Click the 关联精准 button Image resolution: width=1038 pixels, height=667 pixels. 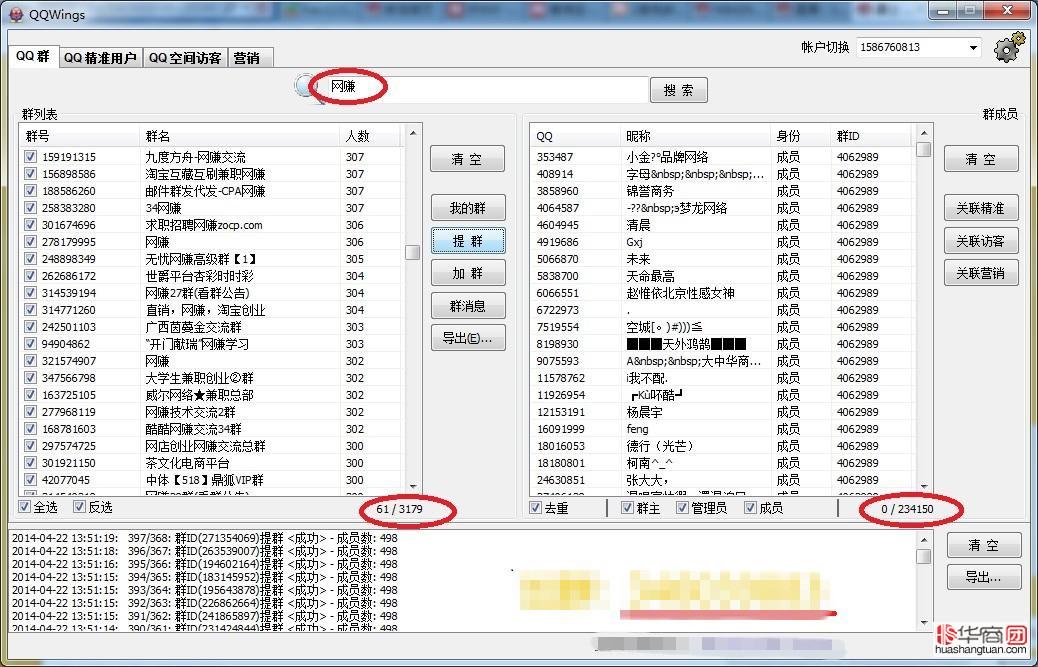(x=981, y=208)
